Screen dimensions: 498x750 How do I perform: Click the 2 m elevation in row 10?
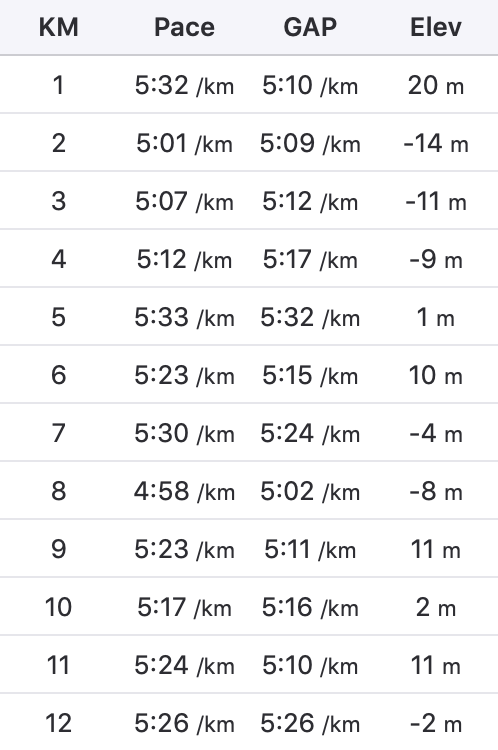point(436,607)
